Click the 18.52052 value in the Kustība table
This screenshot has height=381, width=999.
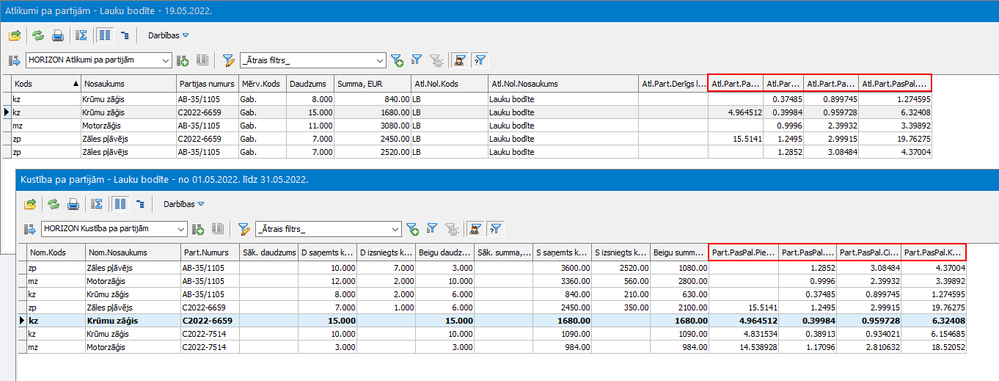934,347
